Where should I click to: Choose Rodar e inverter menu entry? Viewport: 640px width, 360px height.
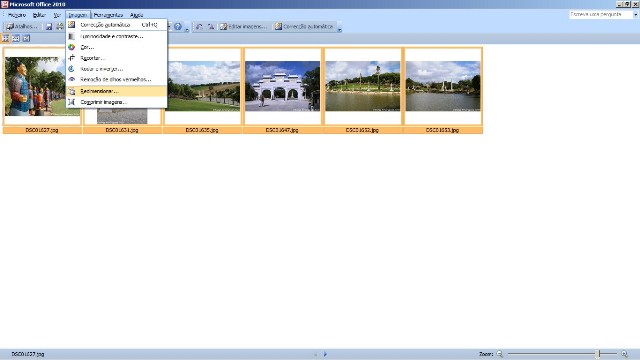click(117, 69)
